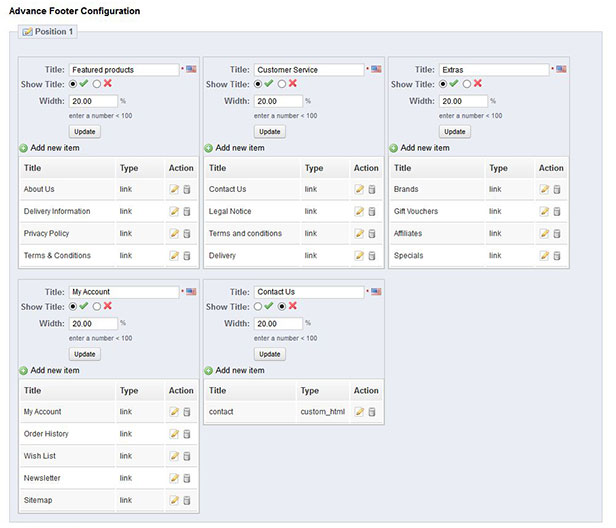Enable Show Title for Contact Us block
616x528 pixels.
coord(258,306)
